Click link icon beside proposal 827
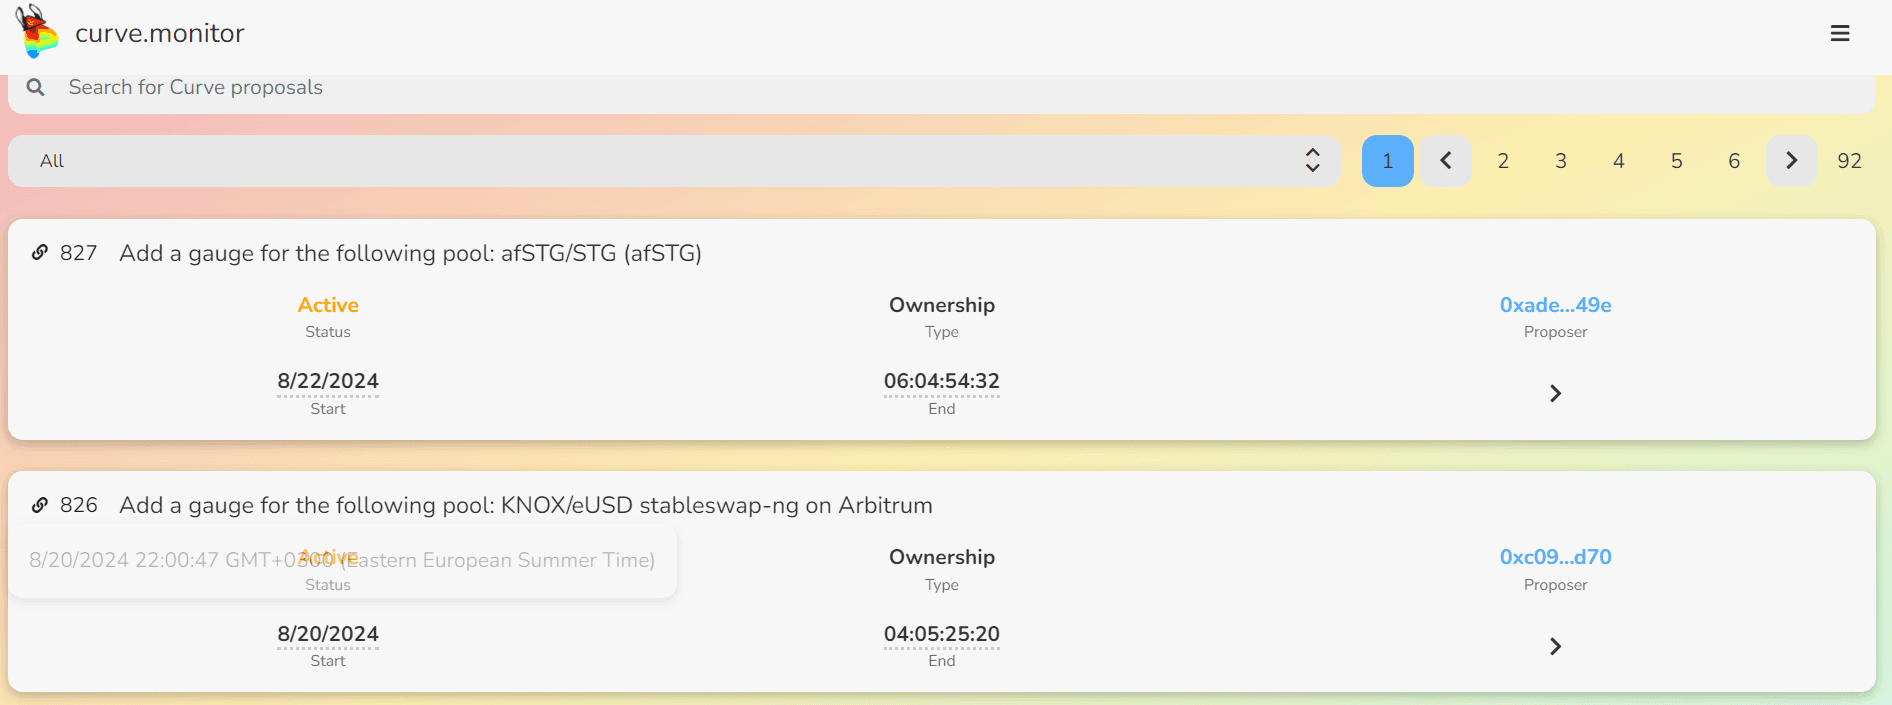This screenshot has height=705, width=1892. [40, 253]
